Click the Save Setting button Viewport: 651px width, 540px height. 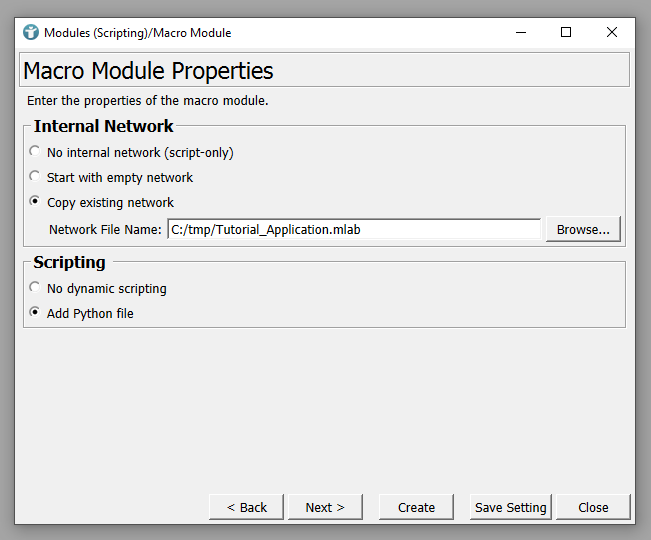[510, 507]
